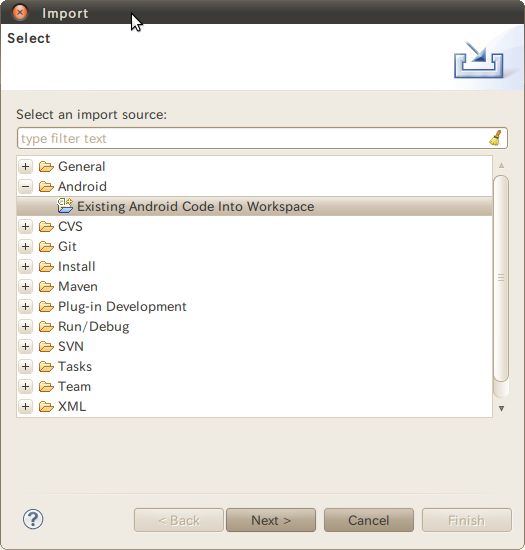
Task: Expand the XML category
Action: click(25, 406)
